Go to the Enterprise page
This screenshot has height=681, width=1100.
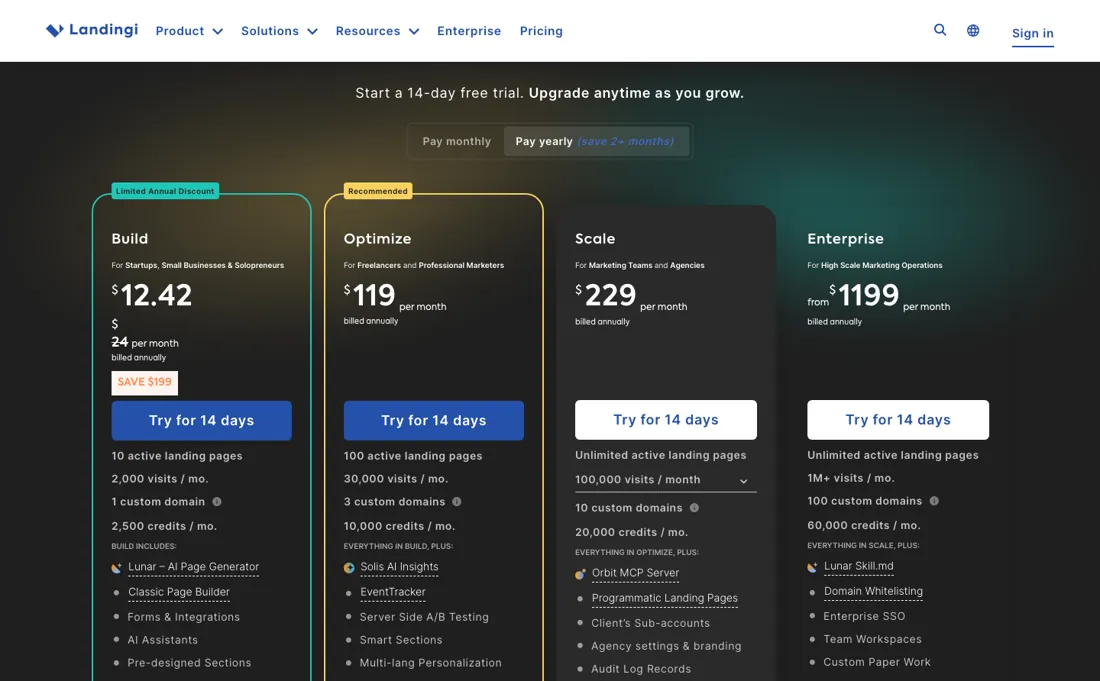pyautogui.click(x=469, y=31)
